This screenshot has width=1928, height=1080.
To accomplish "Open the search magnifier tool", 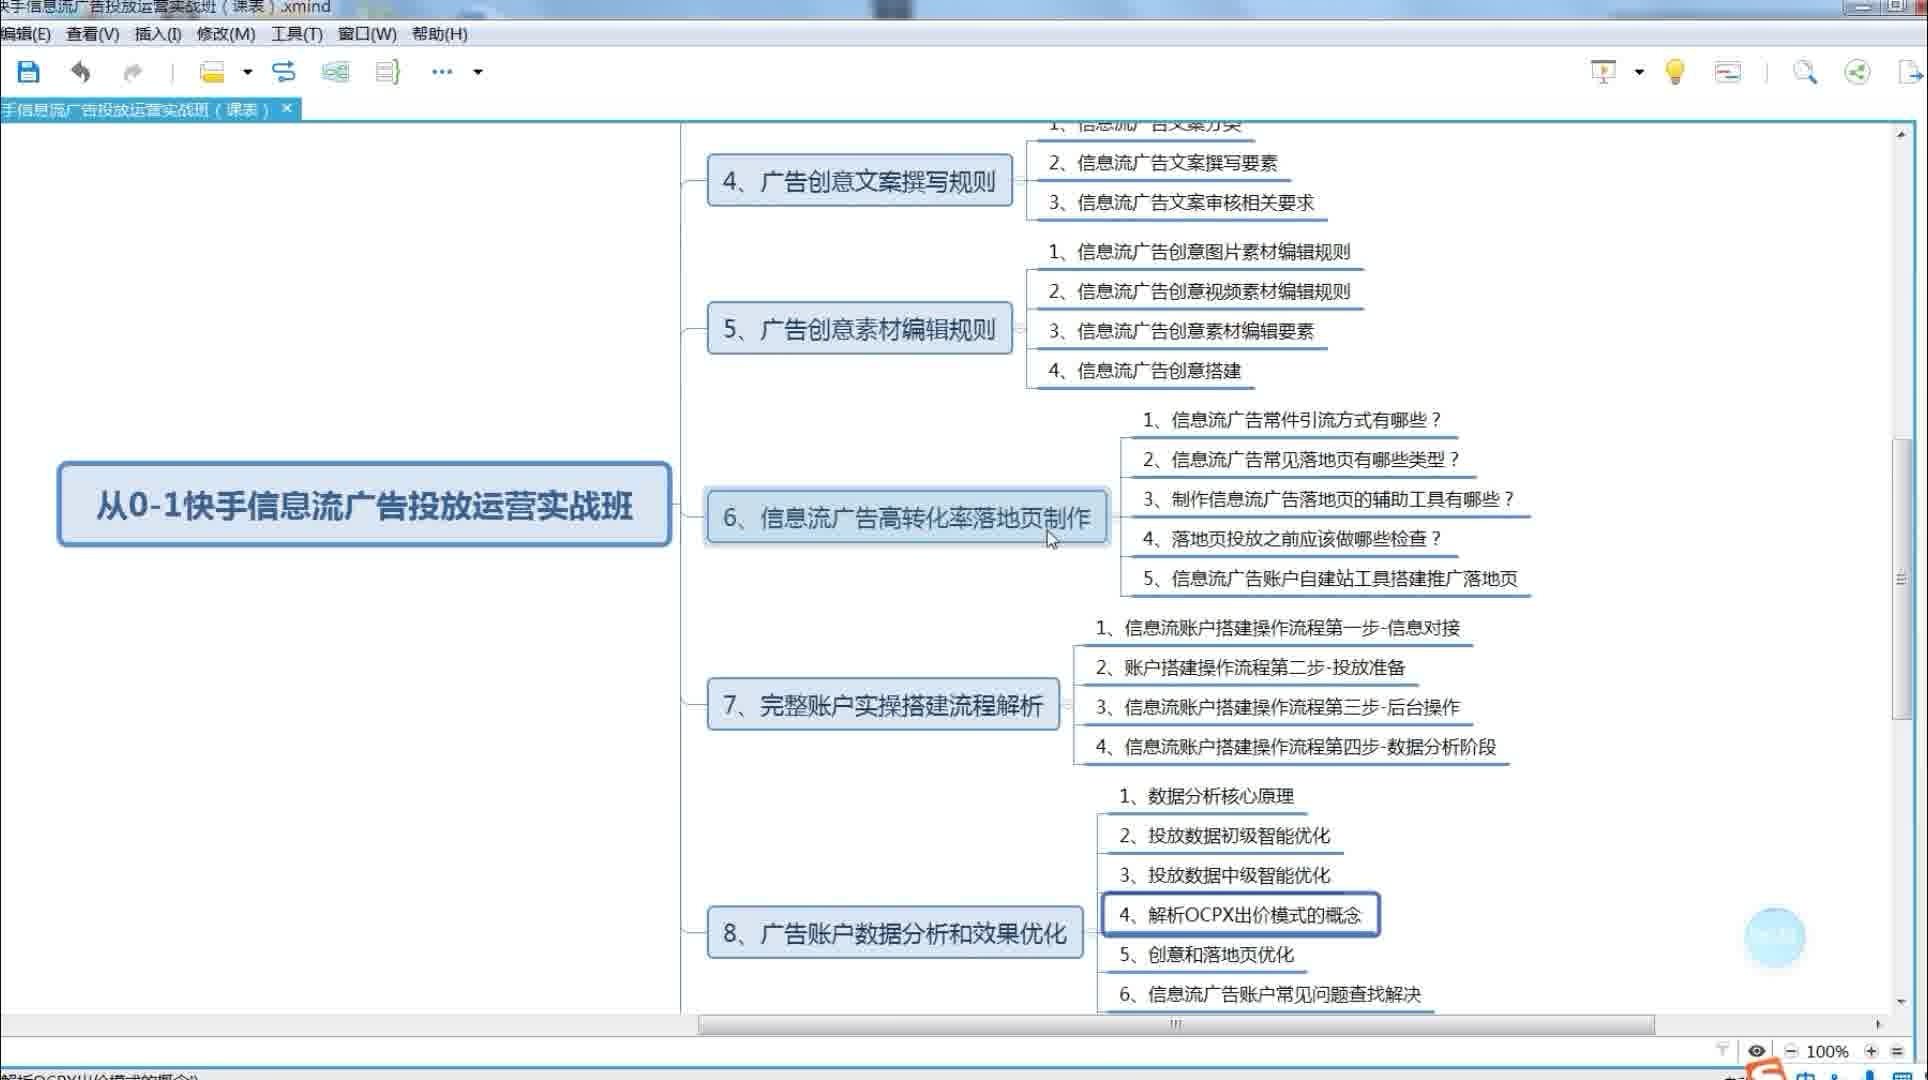I will [x=1805, y=72].
